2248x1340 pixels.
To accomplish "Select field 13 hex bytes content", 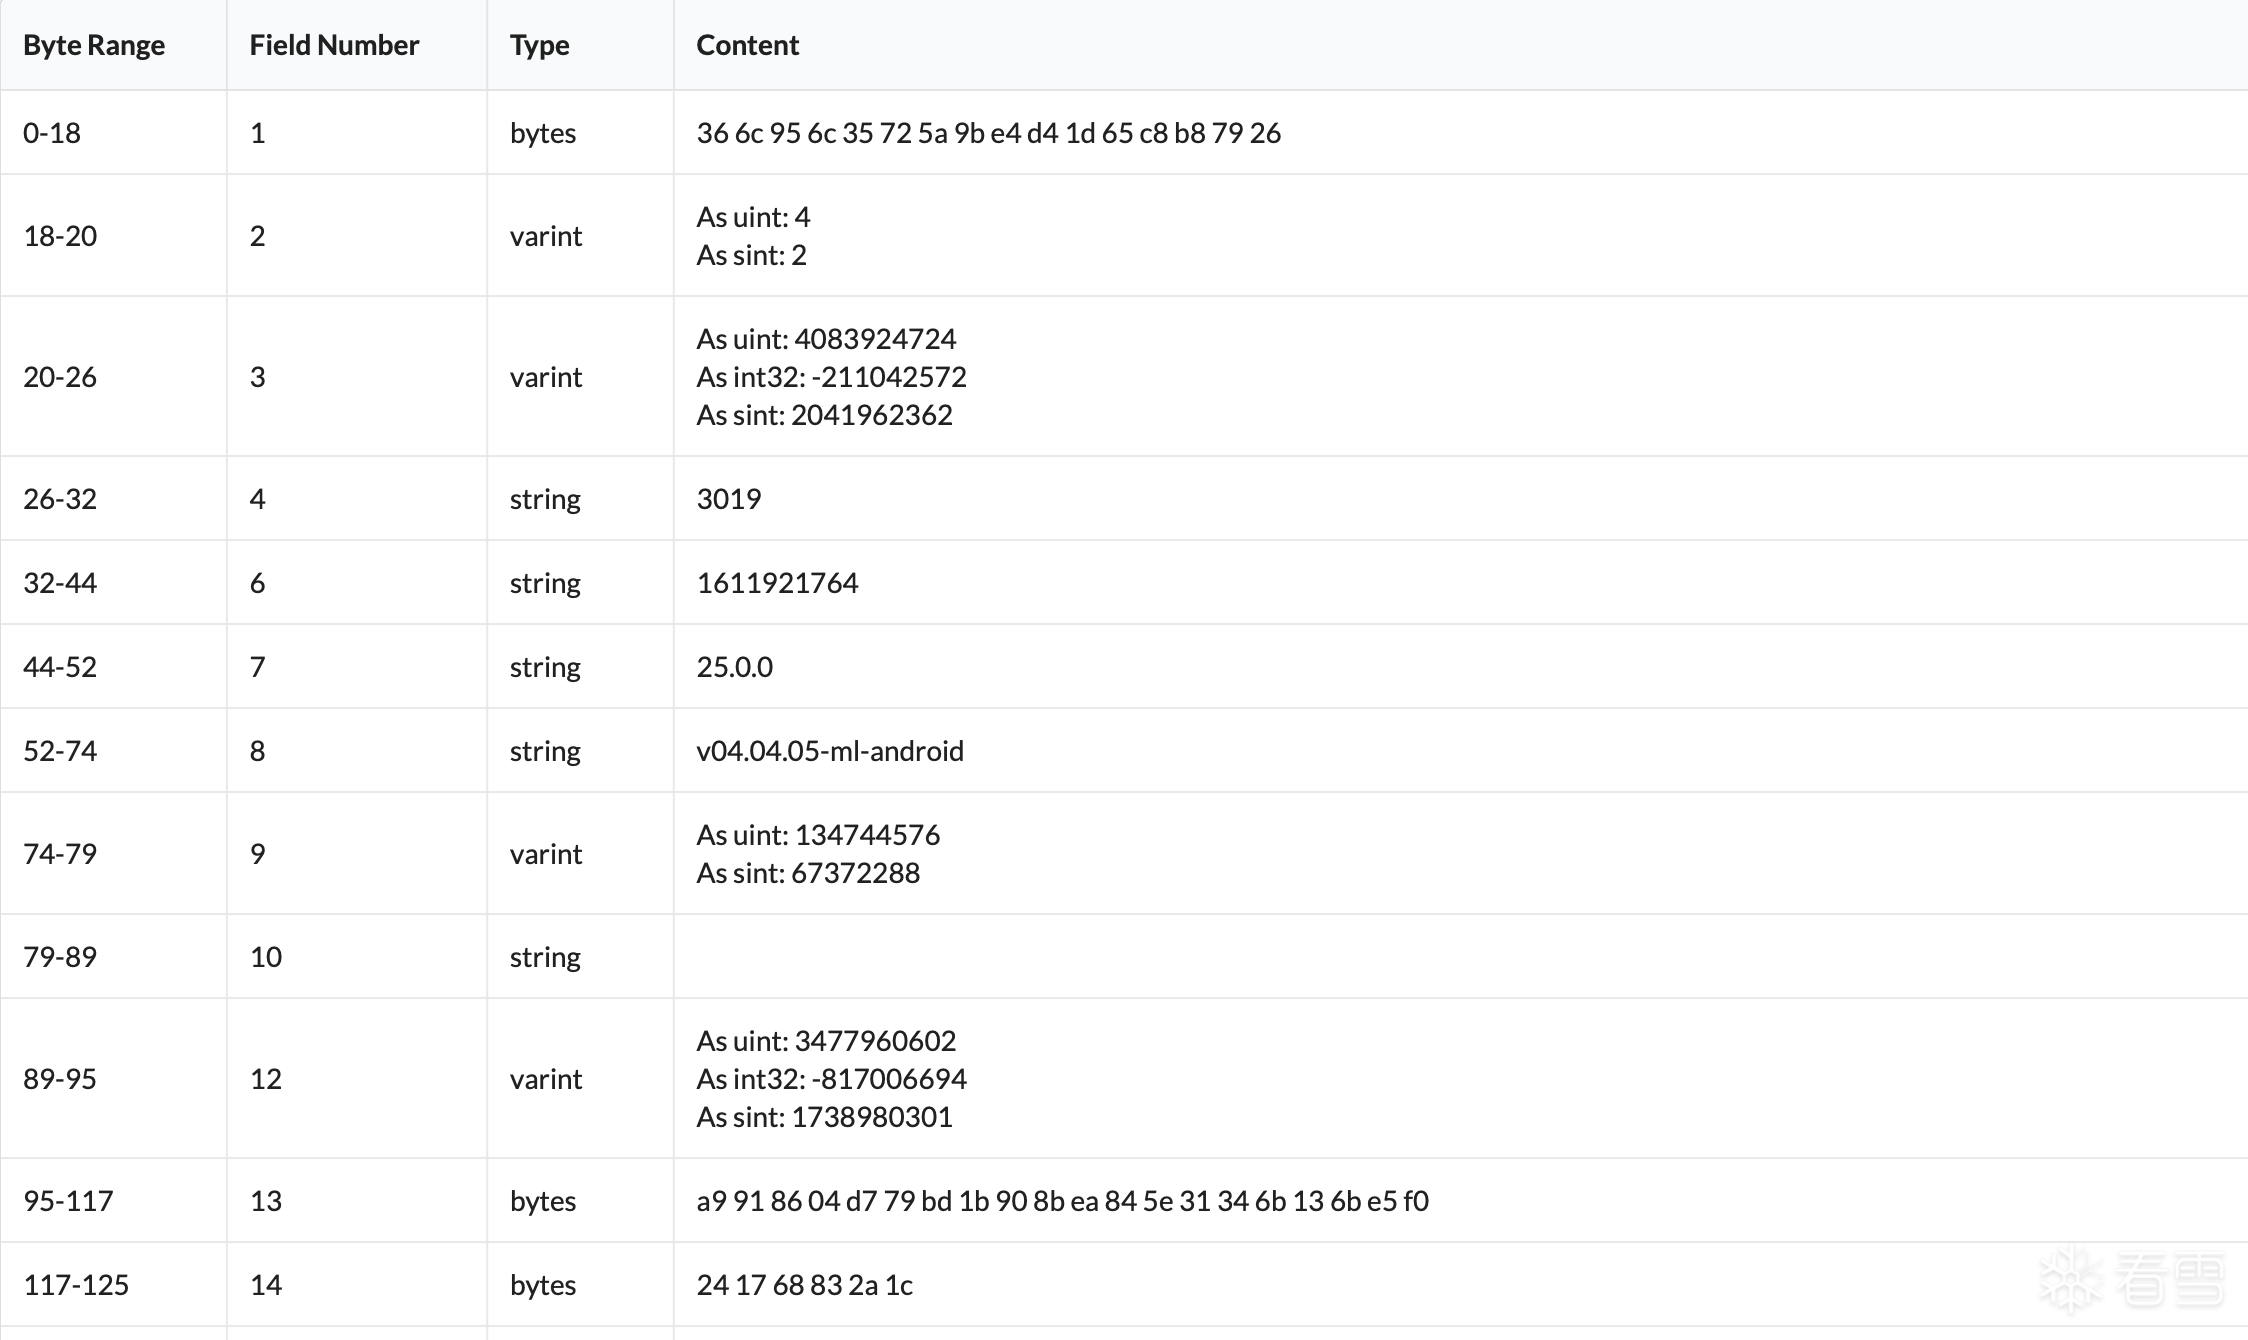I will (x=1062, y=1201).
